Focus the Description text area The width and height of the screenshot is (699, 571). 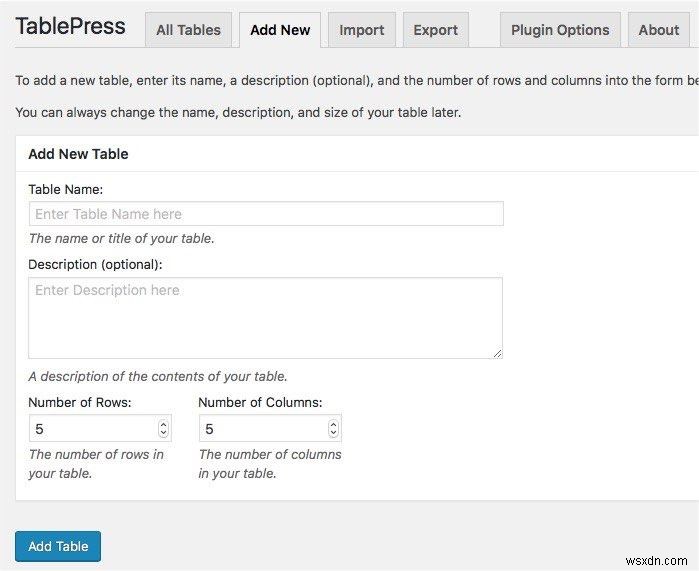[266, 318]
